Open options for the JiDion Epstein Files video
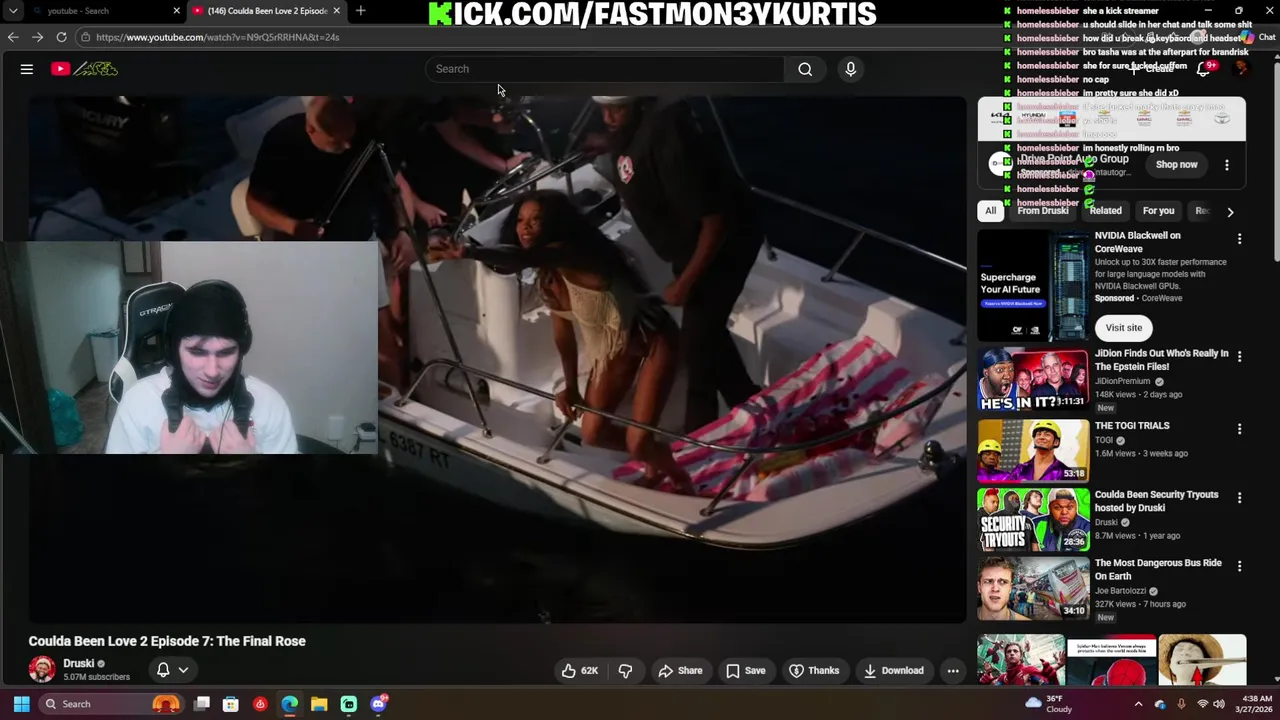Viewport: 1280px width, 720px height. click(1239, 357)
